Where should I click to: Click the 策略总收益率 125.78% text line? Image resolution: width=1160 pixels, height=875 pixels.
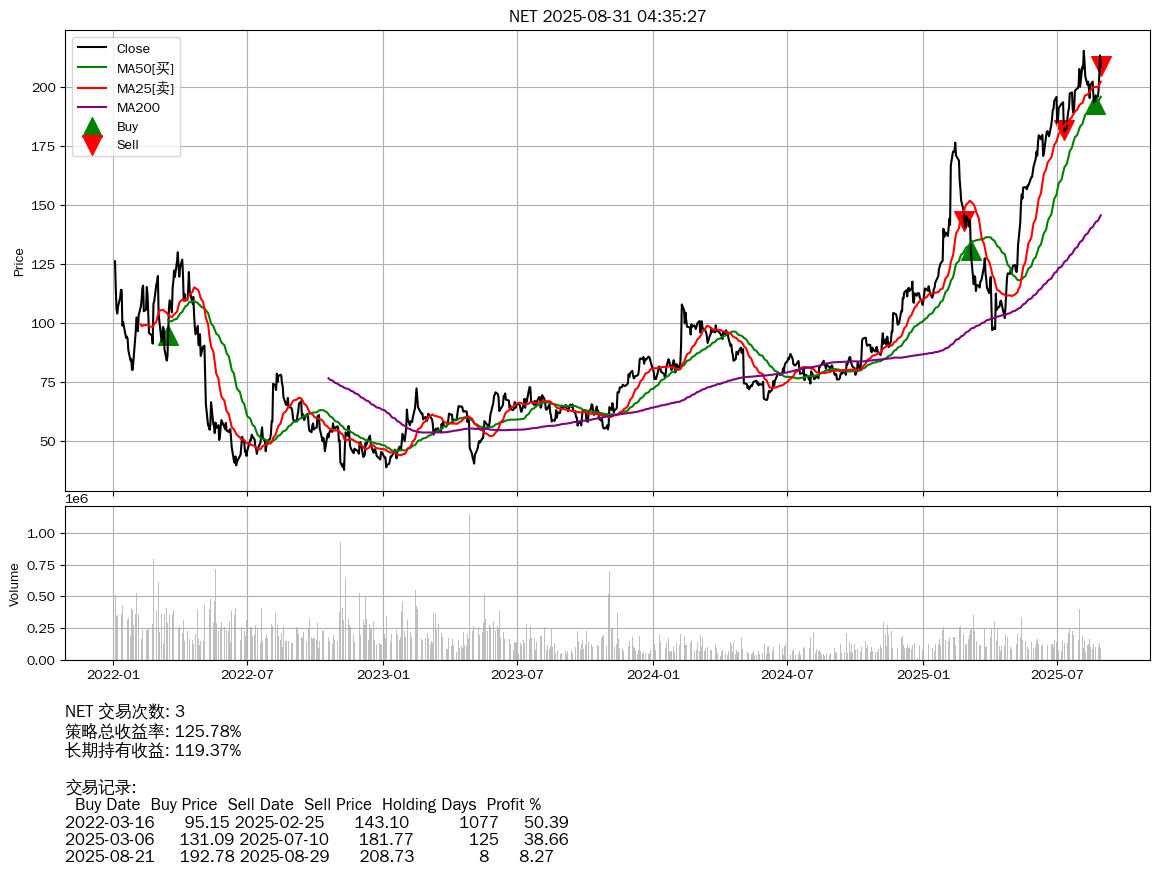(153, 731)
